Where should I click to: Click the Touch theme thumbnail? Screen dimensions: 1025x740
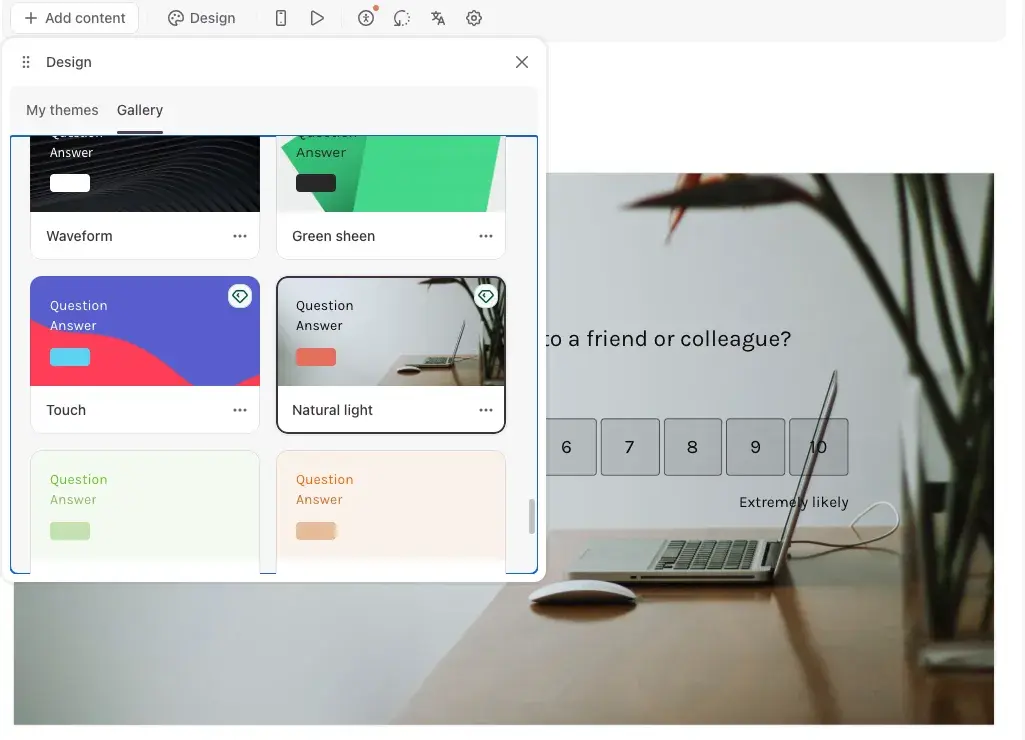(144, 330)
